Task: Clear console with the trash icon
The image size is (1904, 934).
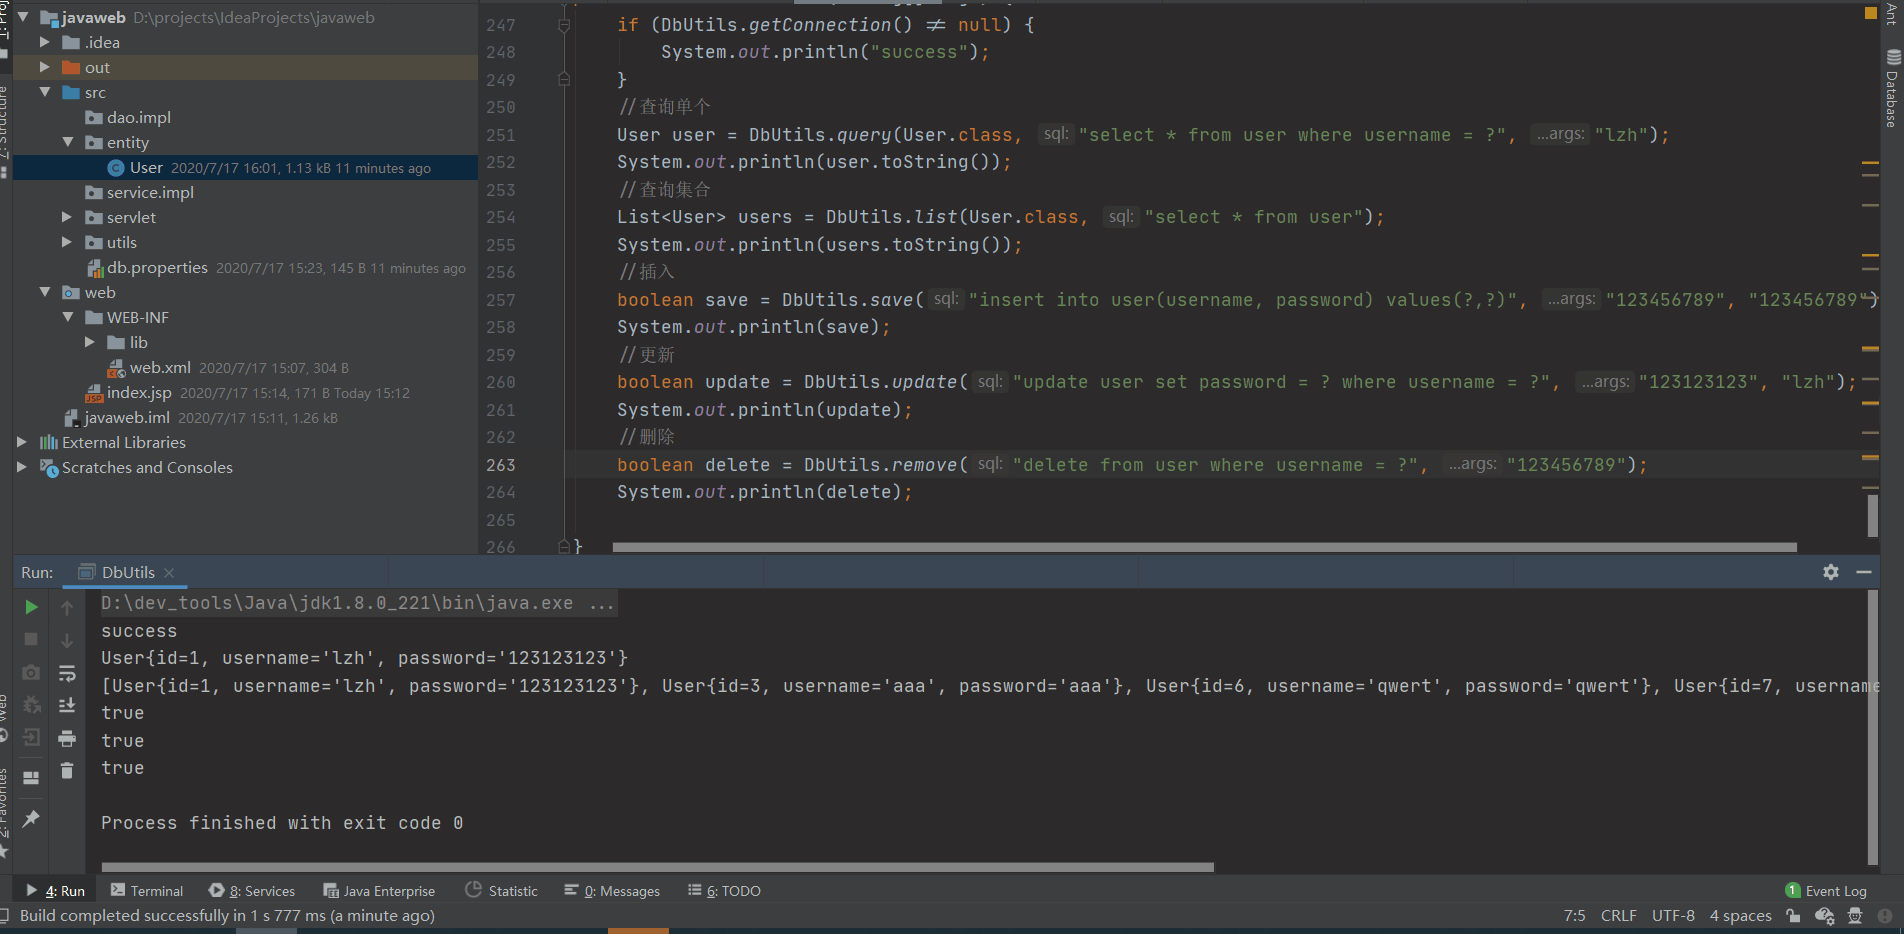Action: 67,770
